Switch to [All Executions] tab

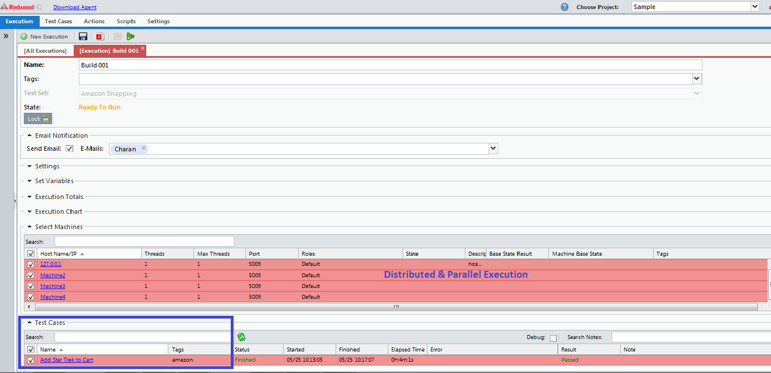tap(45, 51)
